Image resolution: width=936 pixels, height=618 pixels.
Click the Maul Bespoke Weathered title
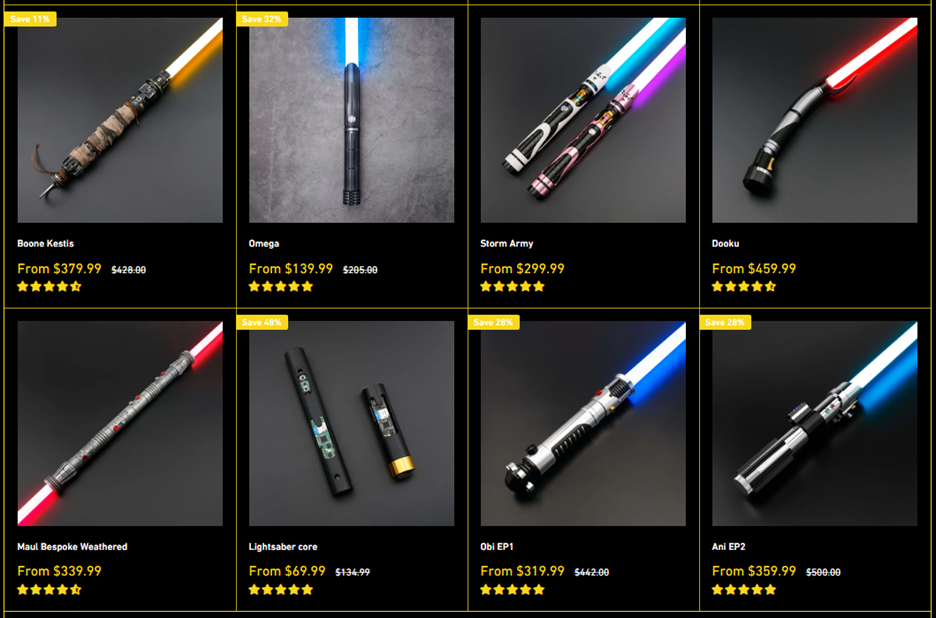click(72, 547)
